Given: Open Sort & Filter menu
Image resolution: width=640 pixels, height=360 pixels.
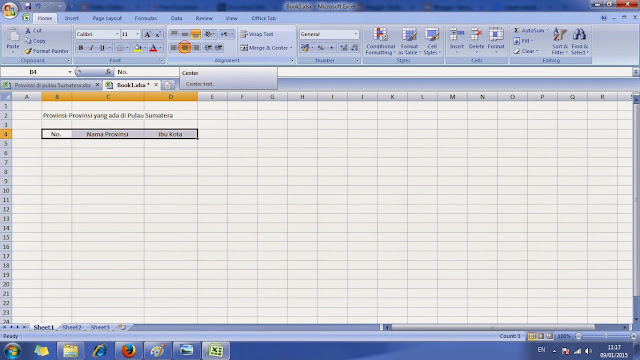Looking at the screenshot, I should pyautogui.click(x=560, y=41).
